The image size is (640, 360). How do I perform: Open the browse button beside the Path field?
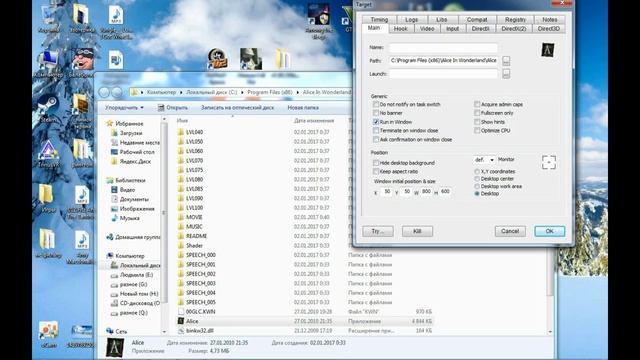coord(506,61)
